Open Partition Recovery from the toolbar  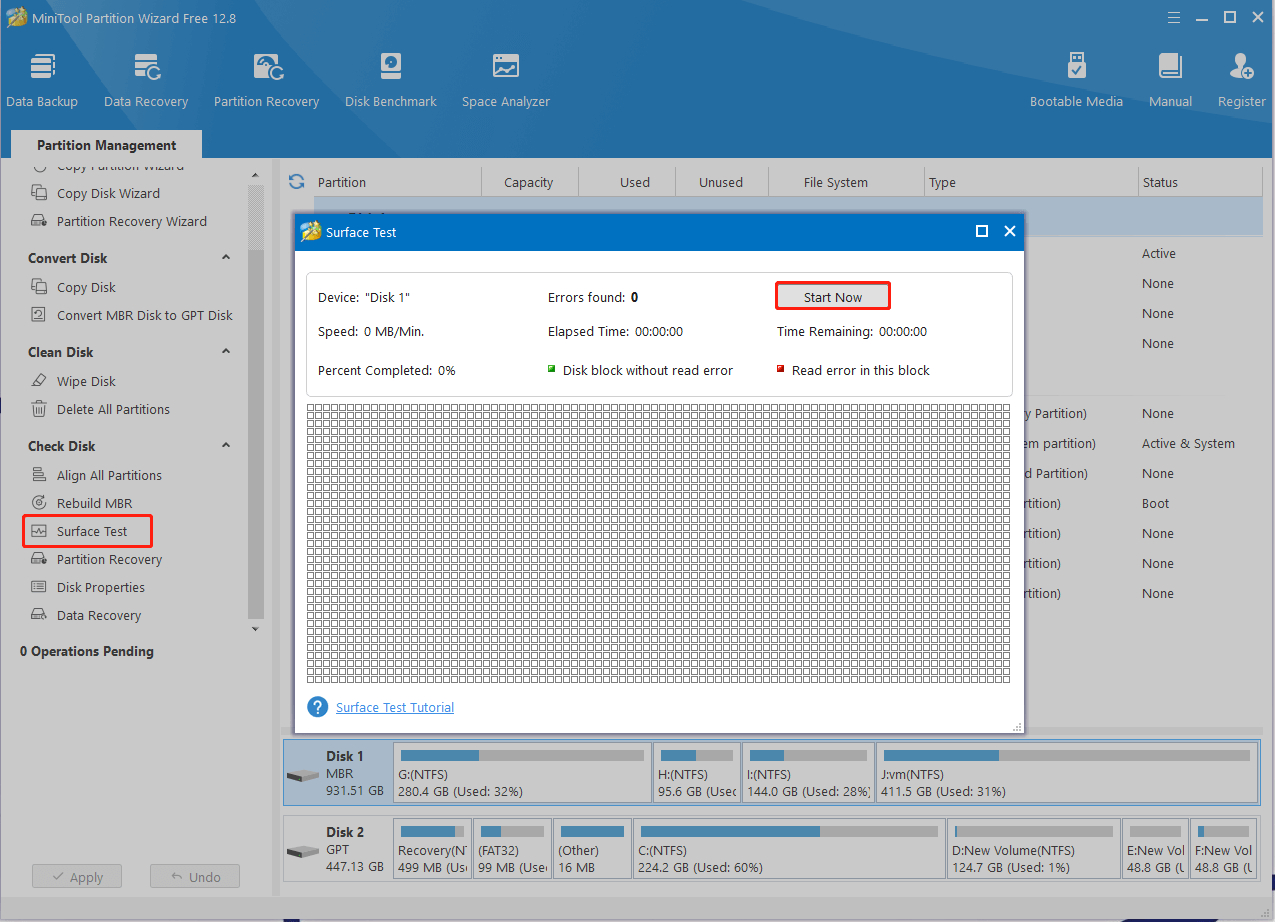pyautogui.click(x=266, y=80)
